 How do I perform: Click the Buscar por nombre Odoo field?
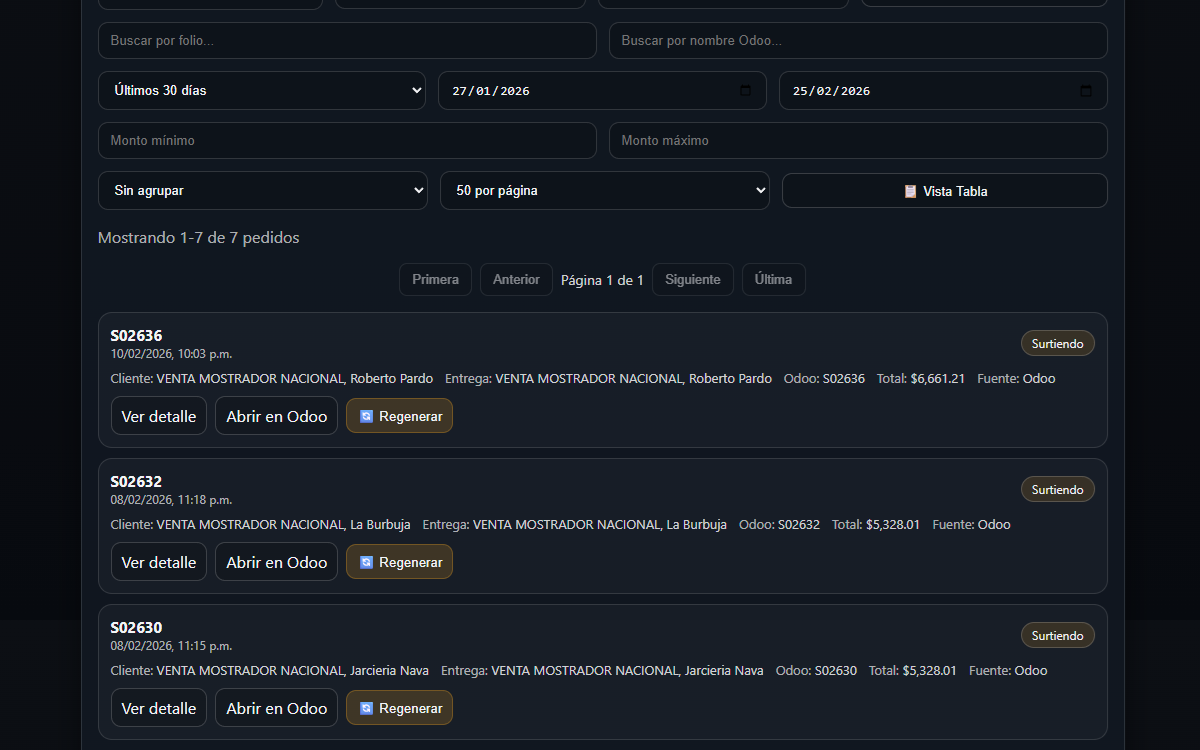[858, 41]
